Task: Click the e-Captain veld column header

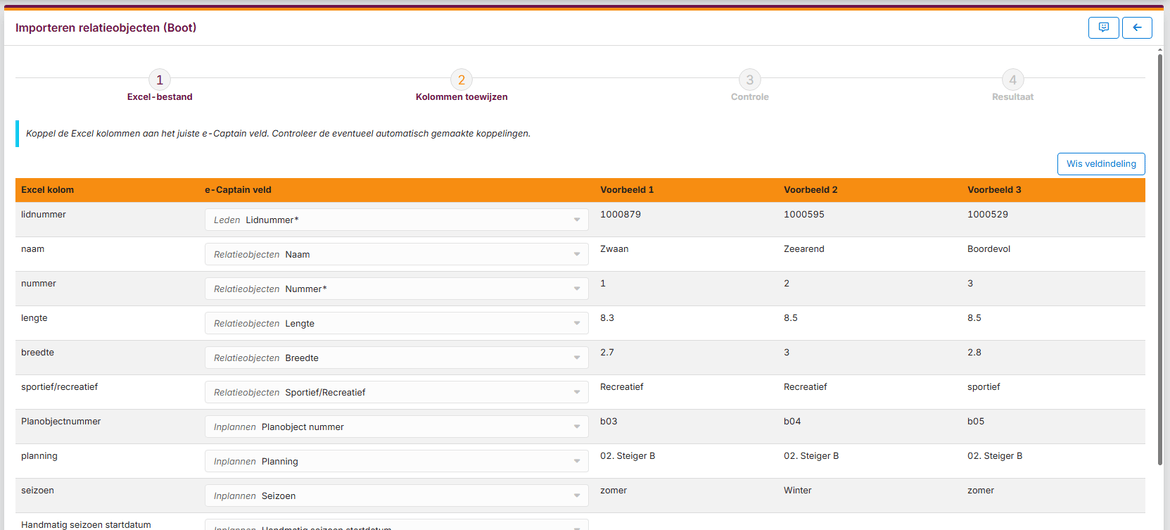Action: [x=236, y=190]
